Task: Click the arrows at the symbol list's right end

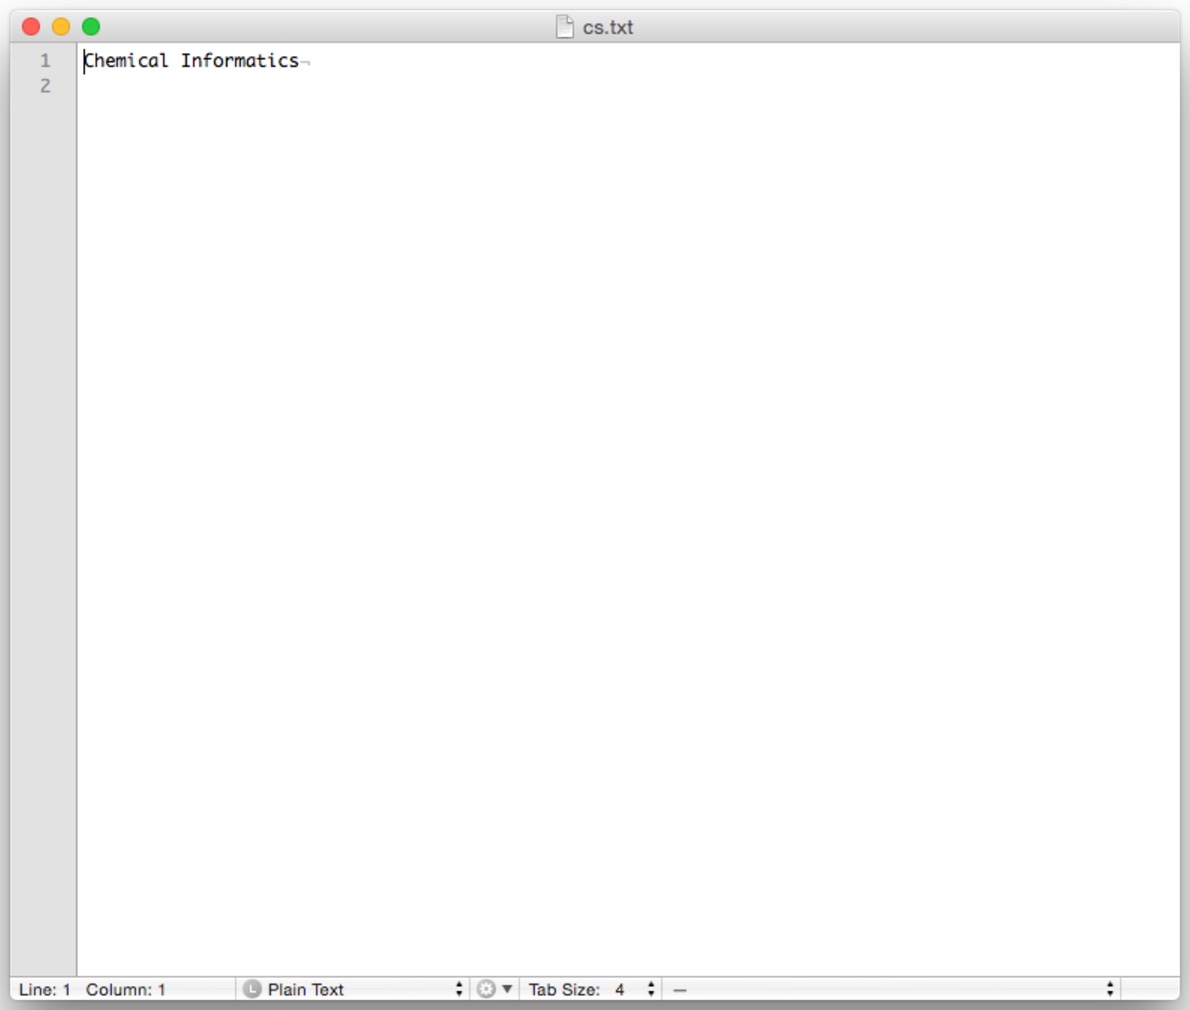Action: [x=1110, y=989]
